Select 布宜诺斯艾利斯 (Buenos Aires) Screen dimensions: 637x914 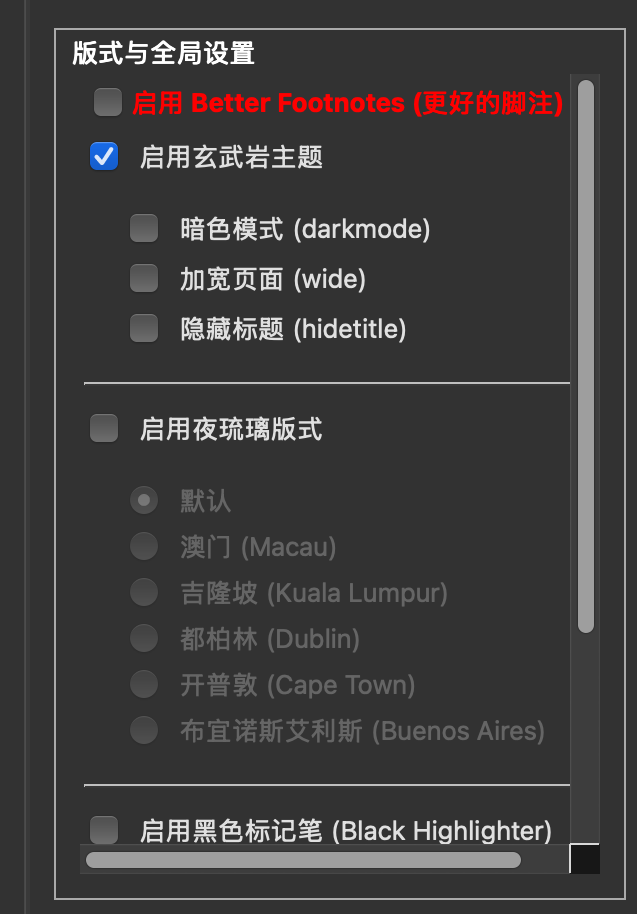[x=143, y=730]
